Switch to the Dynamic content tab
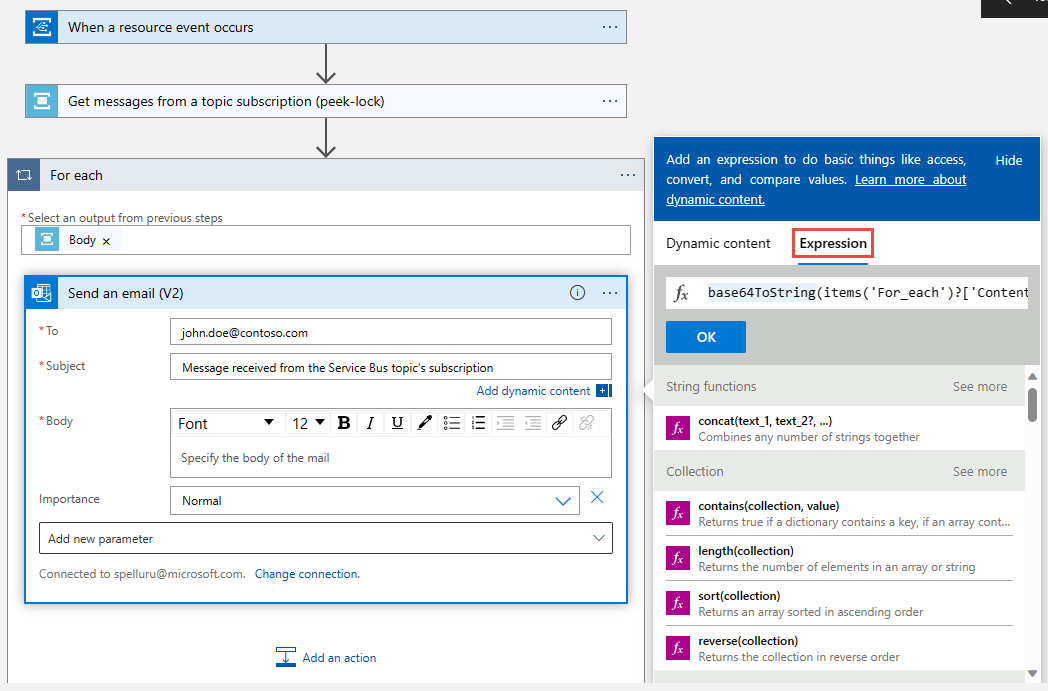The width and height of the screenshot is (1048, 691). tap(718, 243)
